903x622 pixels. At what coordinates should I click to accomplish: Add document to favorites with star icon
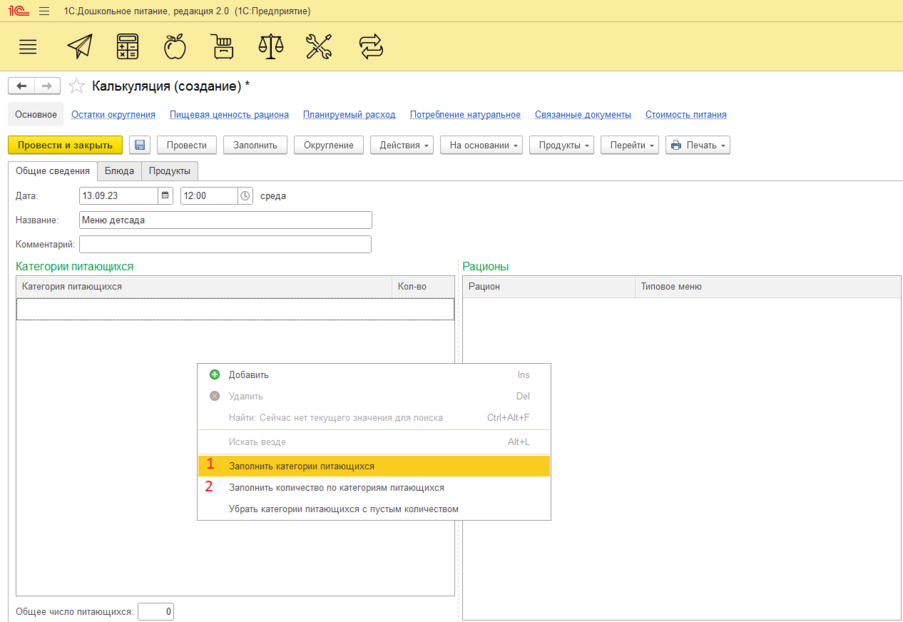point(77,86)
